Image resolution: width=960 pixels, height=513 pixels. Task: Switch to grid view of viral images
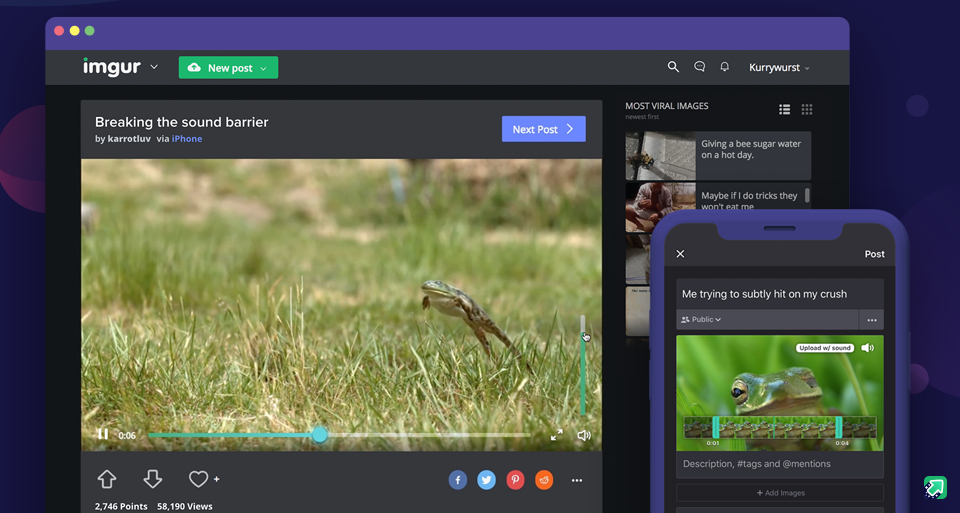[807, 109]
